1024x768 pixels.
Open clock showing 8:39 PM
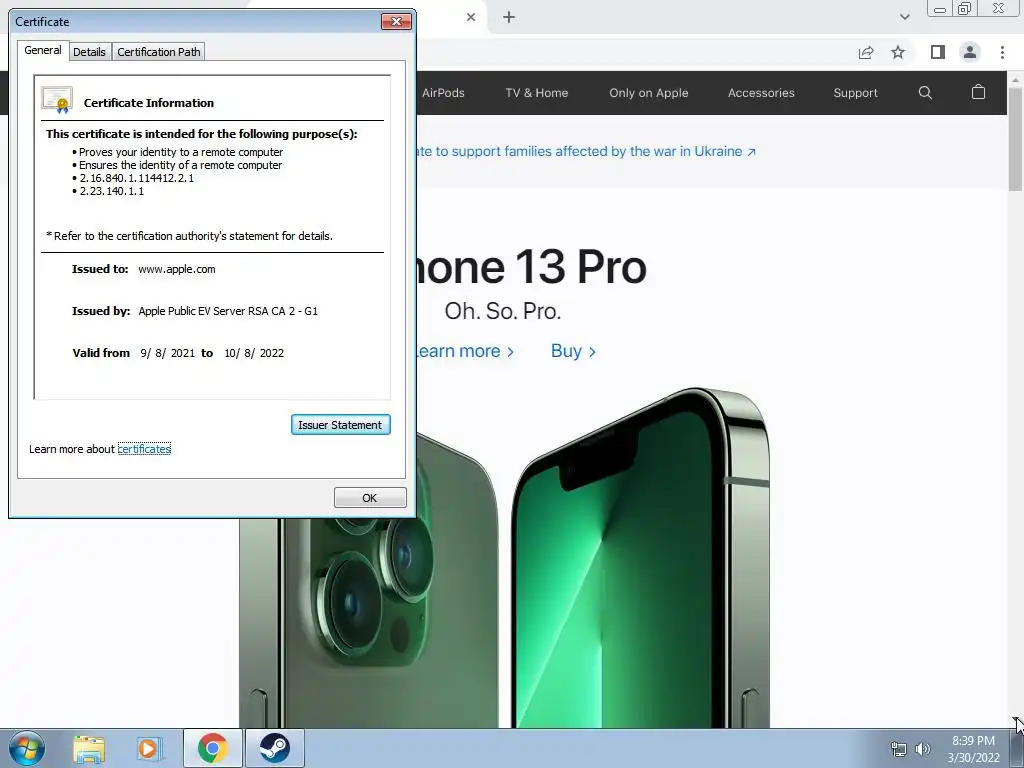point(973,741)
